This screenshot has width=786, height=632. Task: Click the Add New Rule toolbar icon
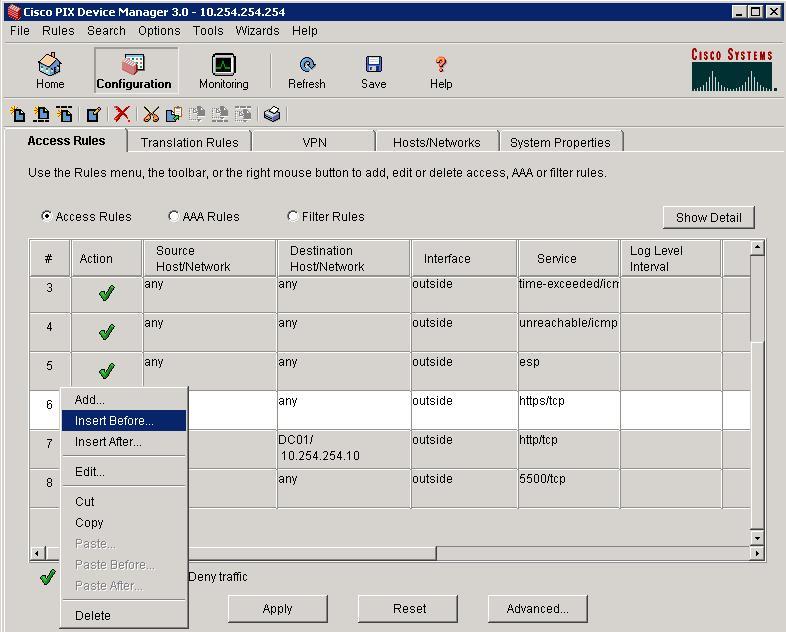(x=18, y=114)
